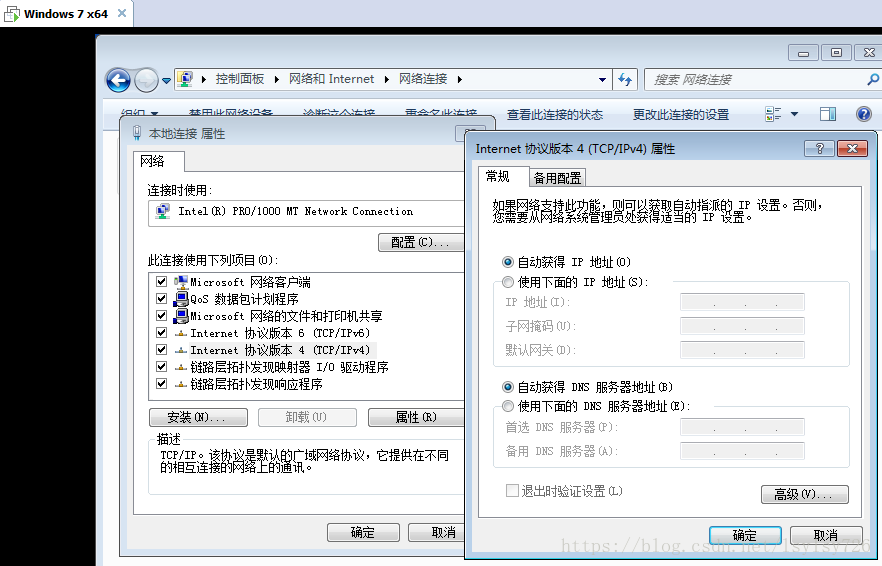Click the 配置(C)... button
This screenshot has width=882, height=566.
pos(420,242)
